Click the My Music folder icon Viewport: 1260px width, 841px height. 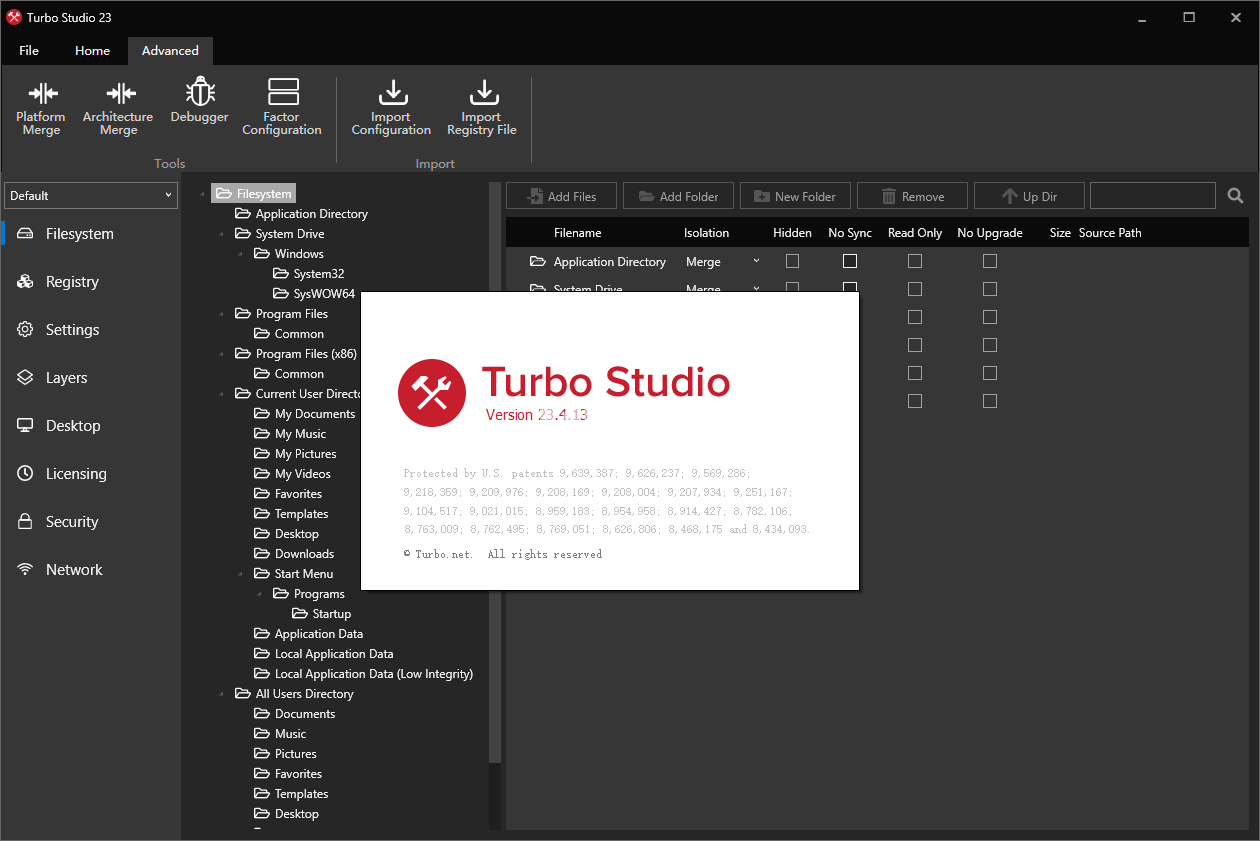262,434
